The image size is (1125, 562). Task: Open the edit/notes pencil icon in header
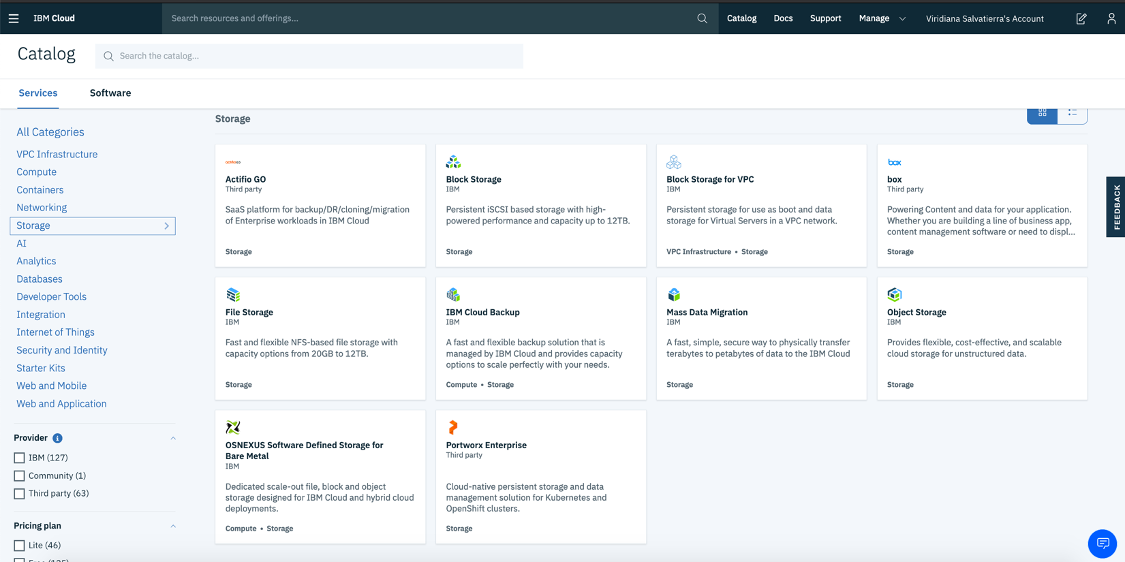point(1081,19)
